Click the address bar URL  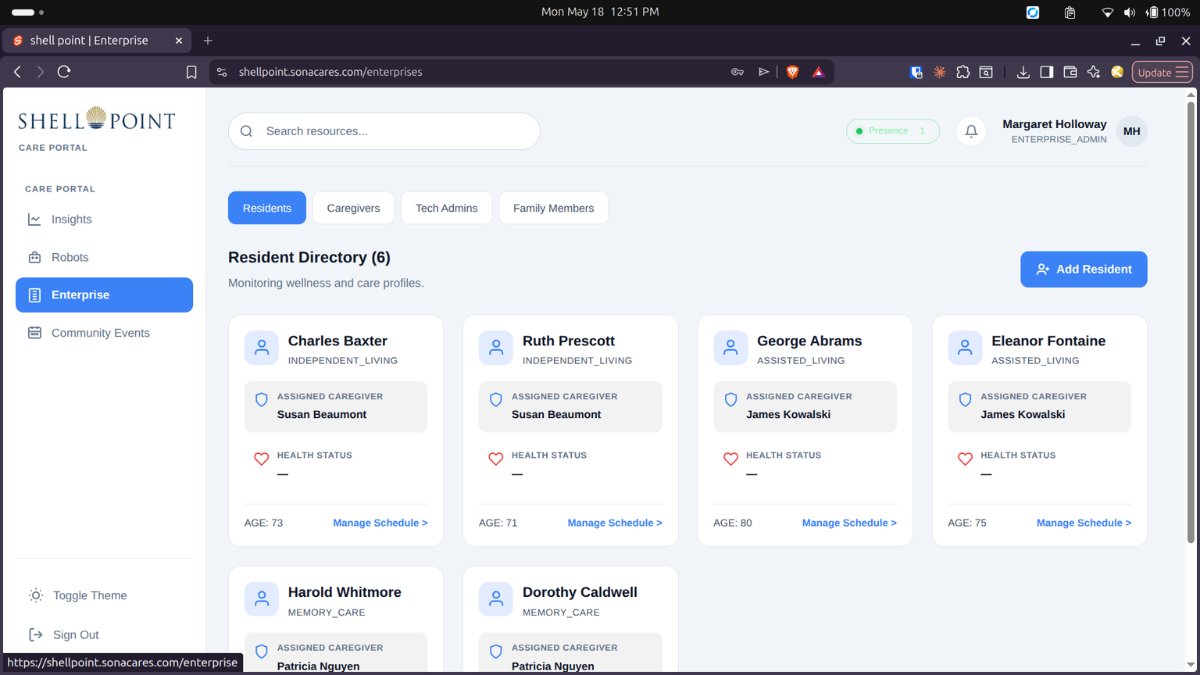click(x=330, y=72)
